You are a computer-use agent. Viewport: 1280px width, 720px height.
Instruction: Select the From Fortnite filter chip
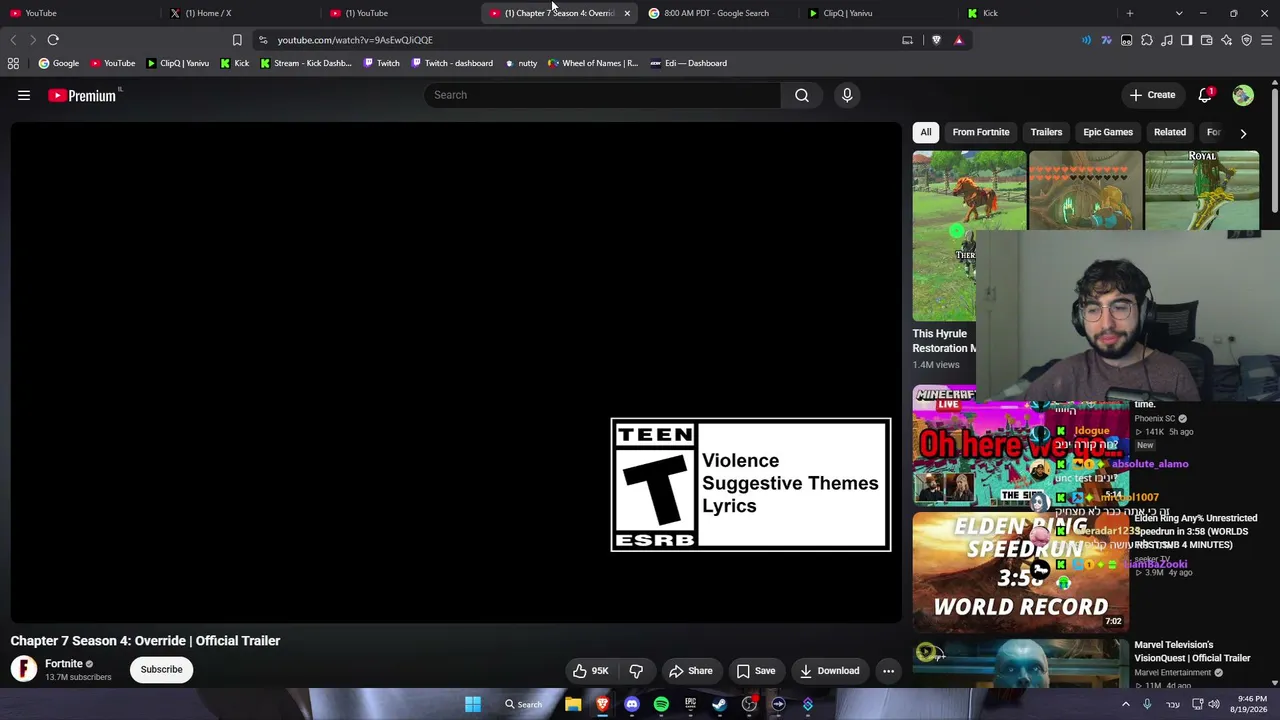pyautogui.click(x=981, y=132)
